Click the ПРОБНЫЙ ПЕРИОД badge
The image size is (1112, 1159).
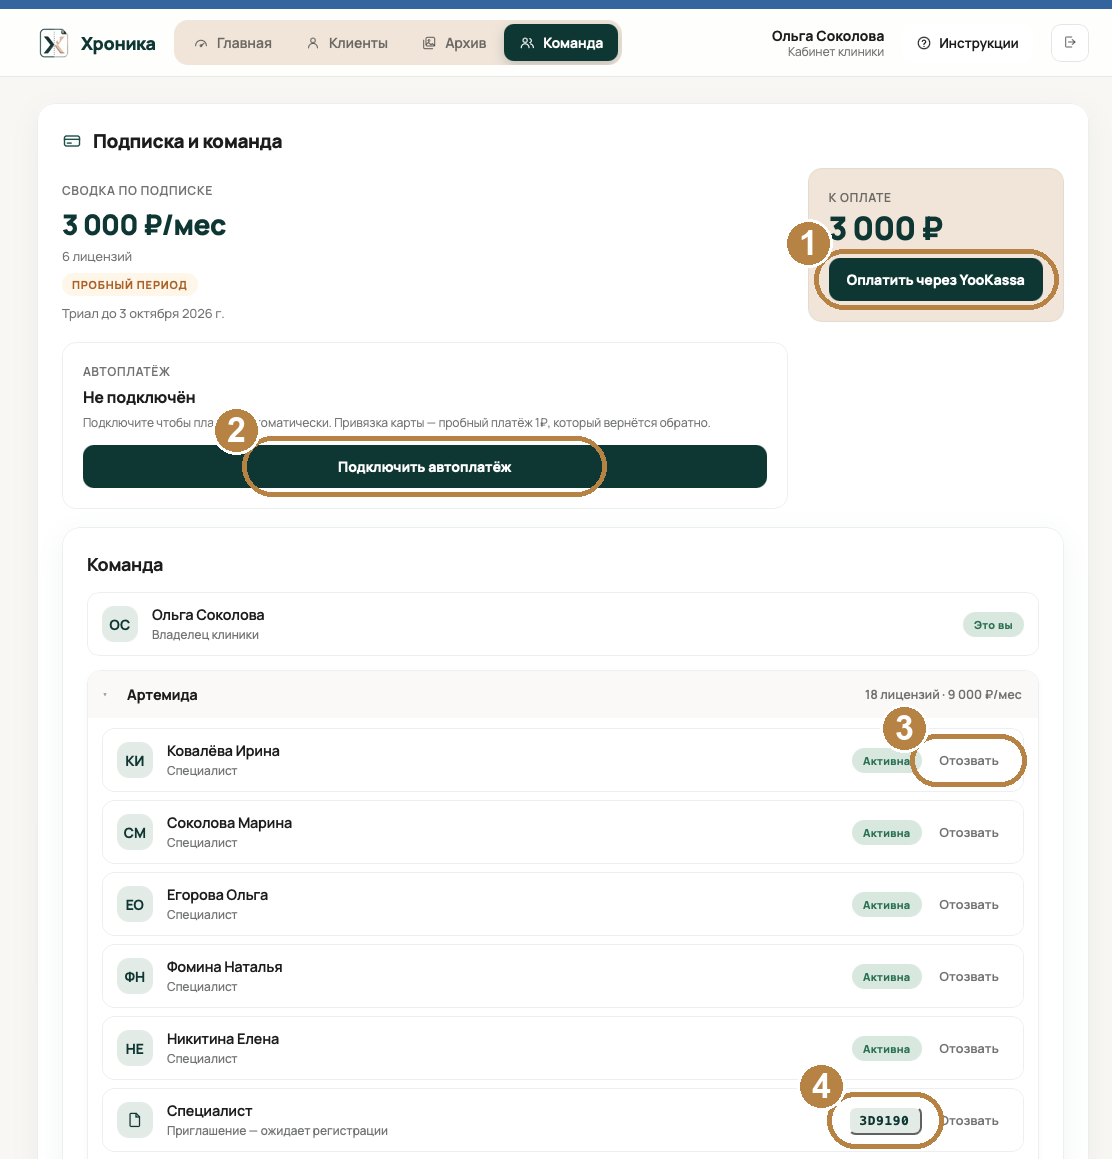pos(129,285)
